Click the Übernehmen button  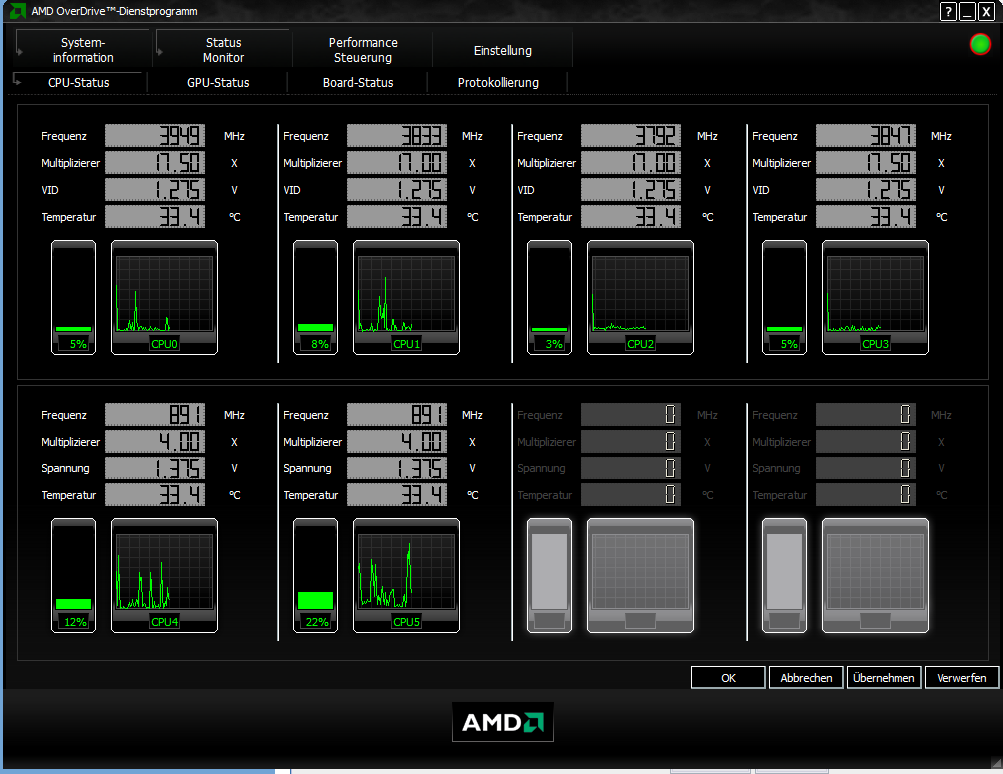click(883, 677)
